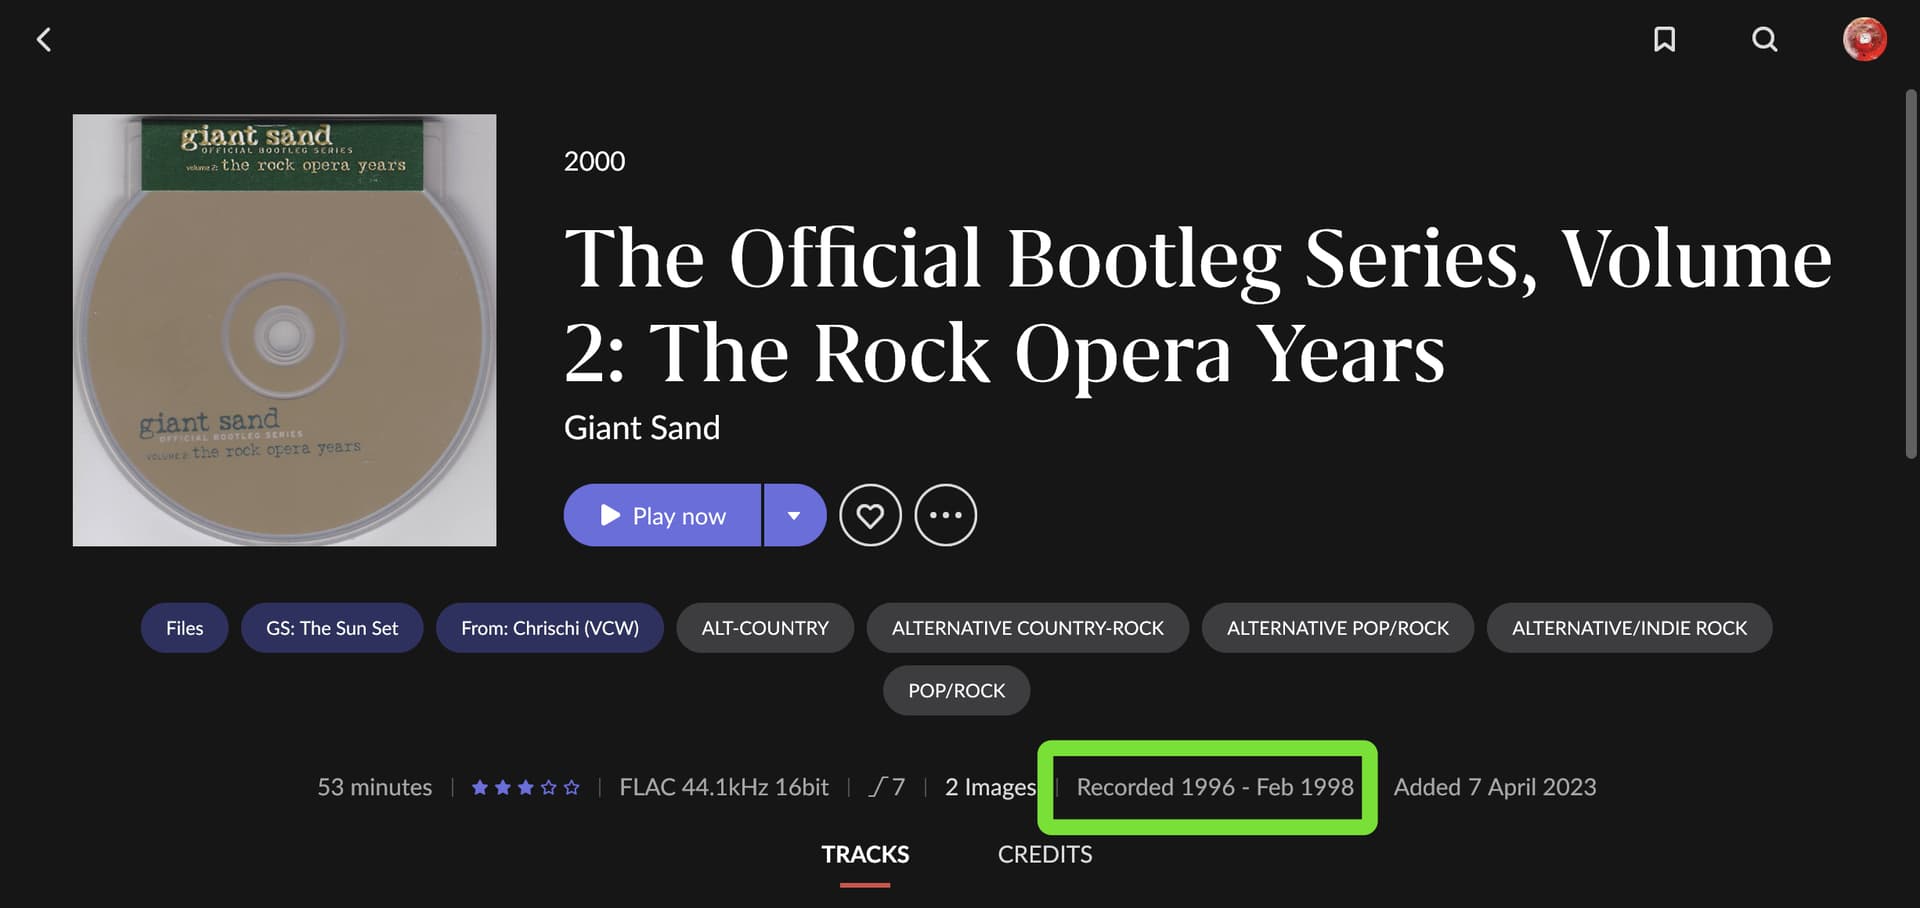Screen dimensions: 1920x908
Task: Switch to the CREDITS tab
Action: pos(1044,854)
